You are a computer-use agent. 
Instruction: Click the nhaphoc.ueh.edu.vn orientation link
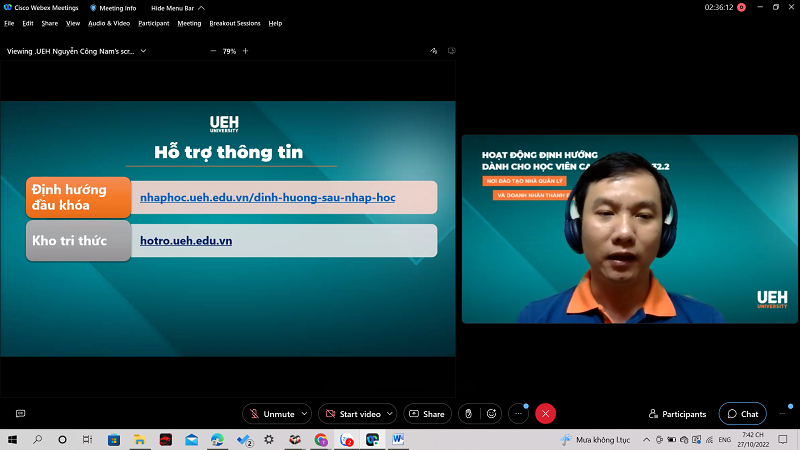pos(267,197)
